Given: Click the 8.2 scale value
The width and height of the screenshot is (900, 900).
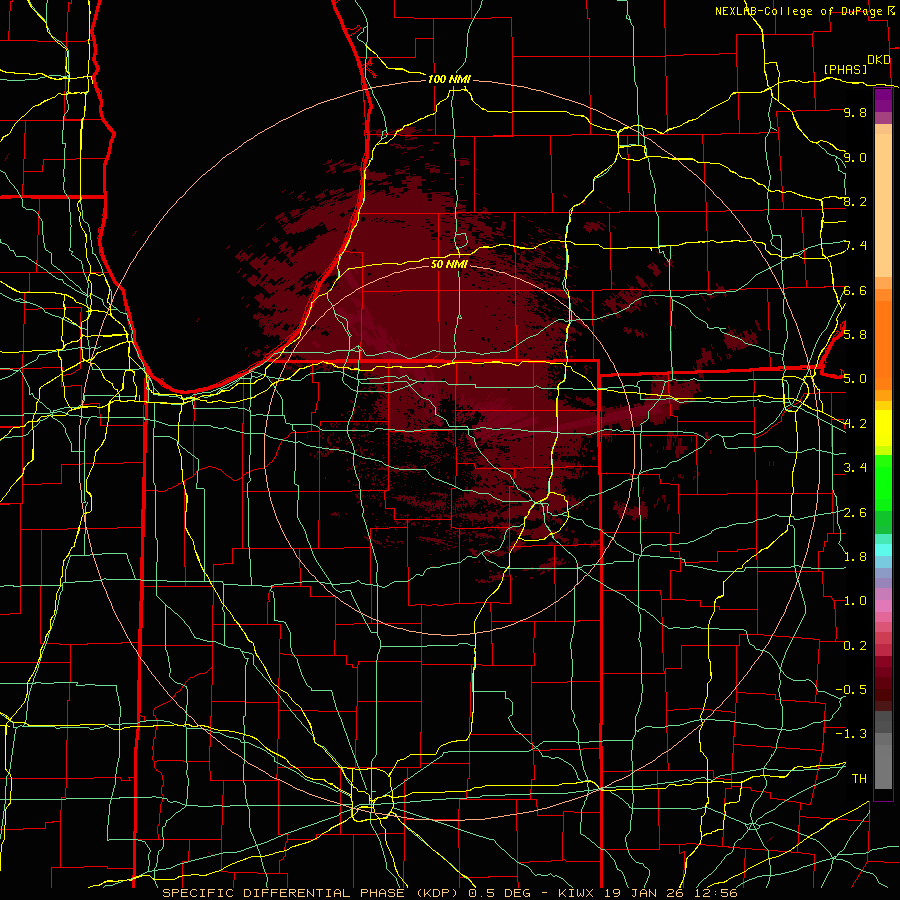Looking at the screenshot, I should [855, 201].
